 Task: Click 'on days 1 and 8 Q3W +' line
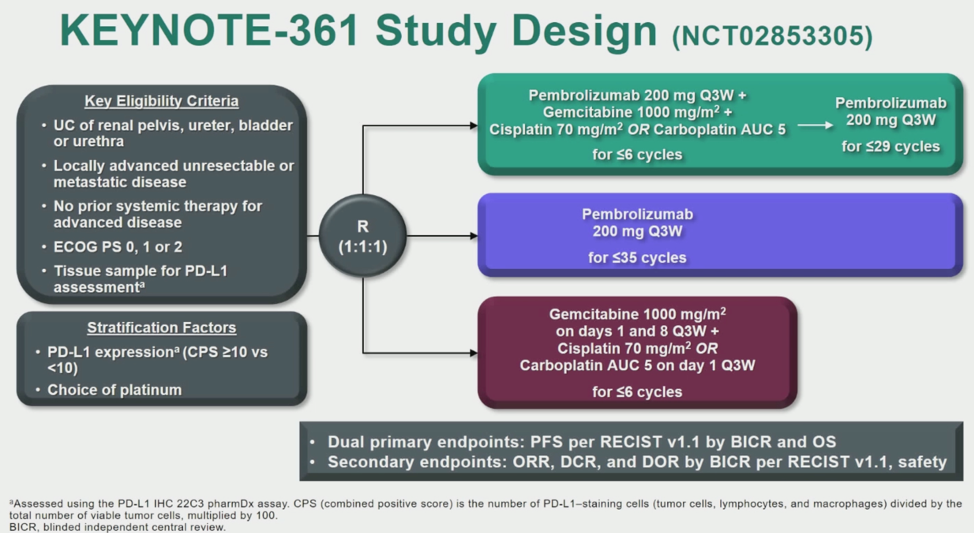[637, 331]
